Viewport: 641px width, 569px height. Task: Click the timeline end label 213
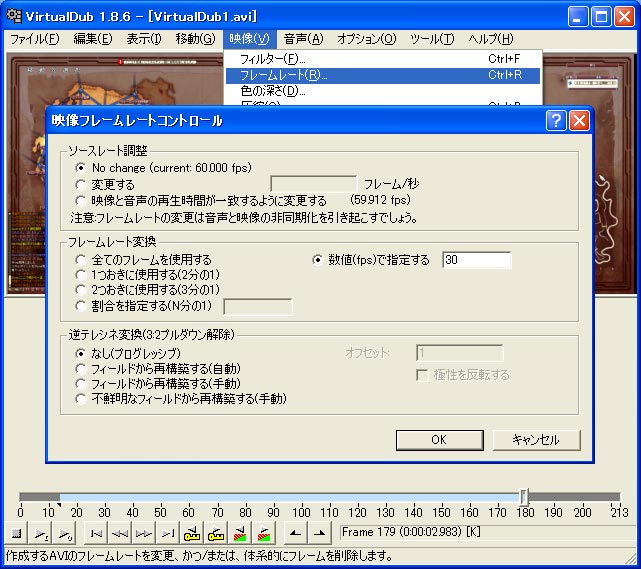click(619, 512)
